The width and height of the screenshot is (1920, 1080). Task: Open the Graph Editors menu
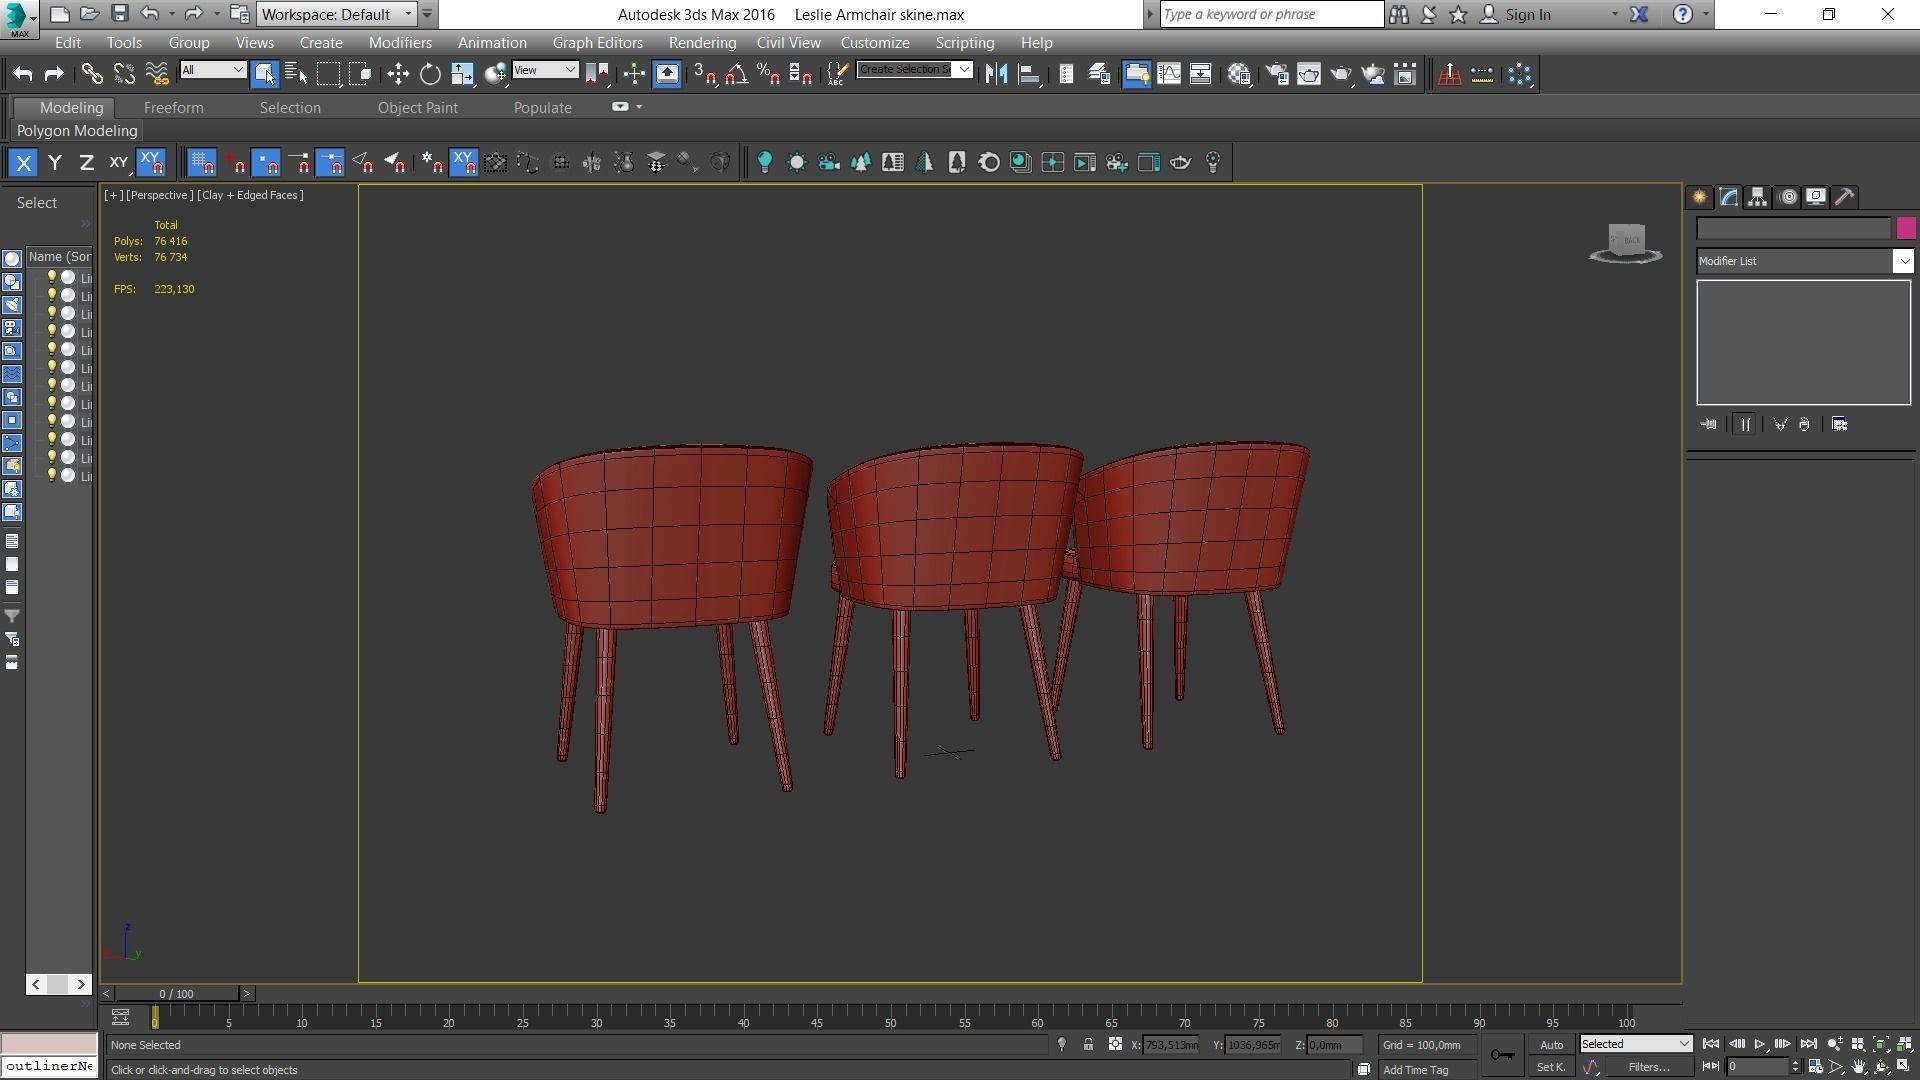tap(597, 43)
